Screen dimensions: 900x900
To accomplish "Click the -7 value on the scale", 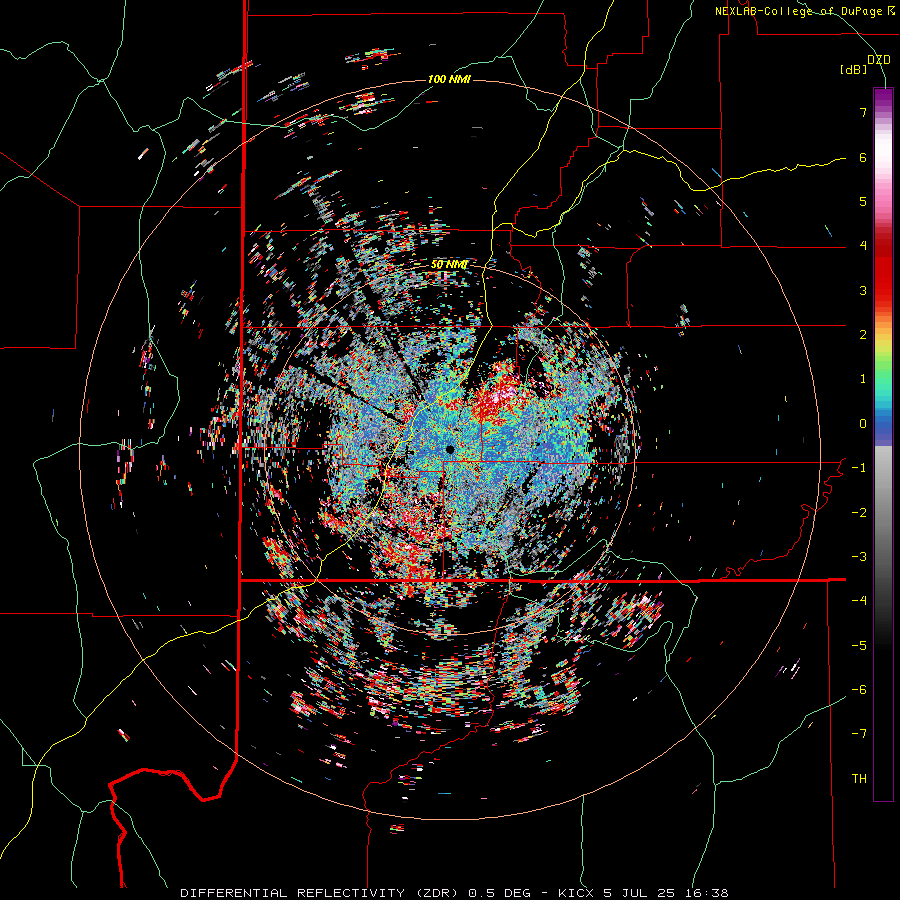I will [859, 734].
